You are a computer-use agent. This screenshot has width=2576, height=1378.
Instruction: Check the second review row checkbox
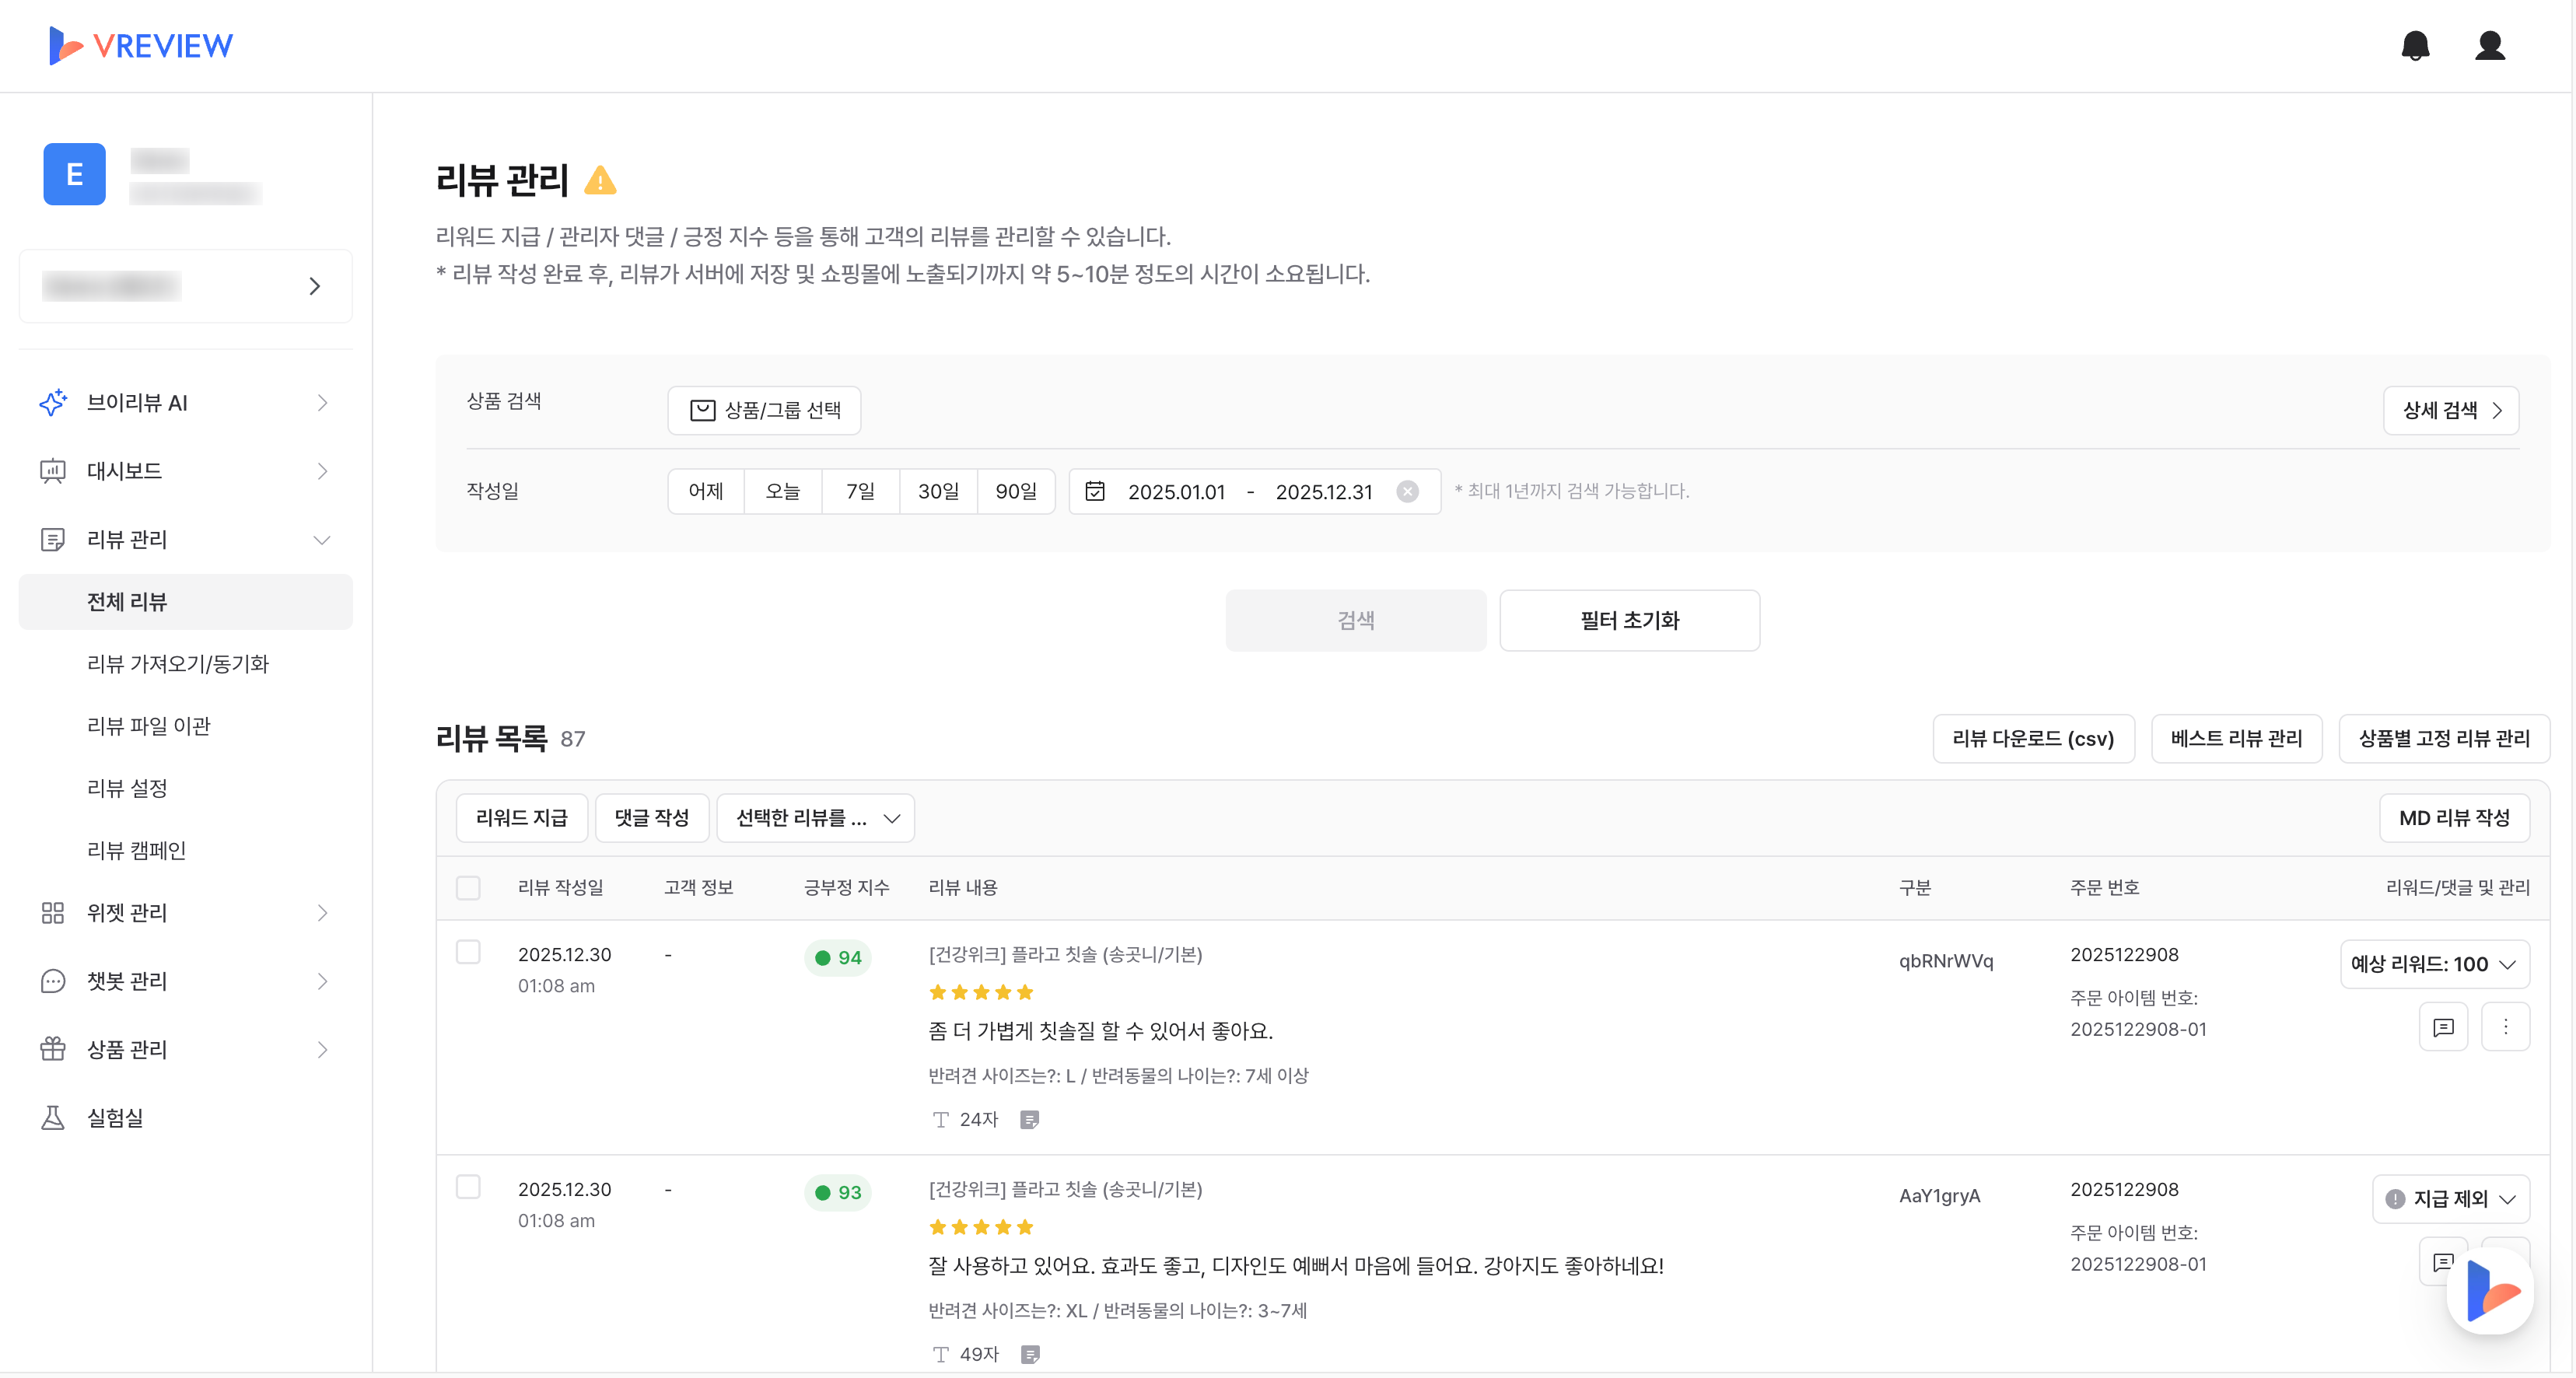click(468, 1187)
